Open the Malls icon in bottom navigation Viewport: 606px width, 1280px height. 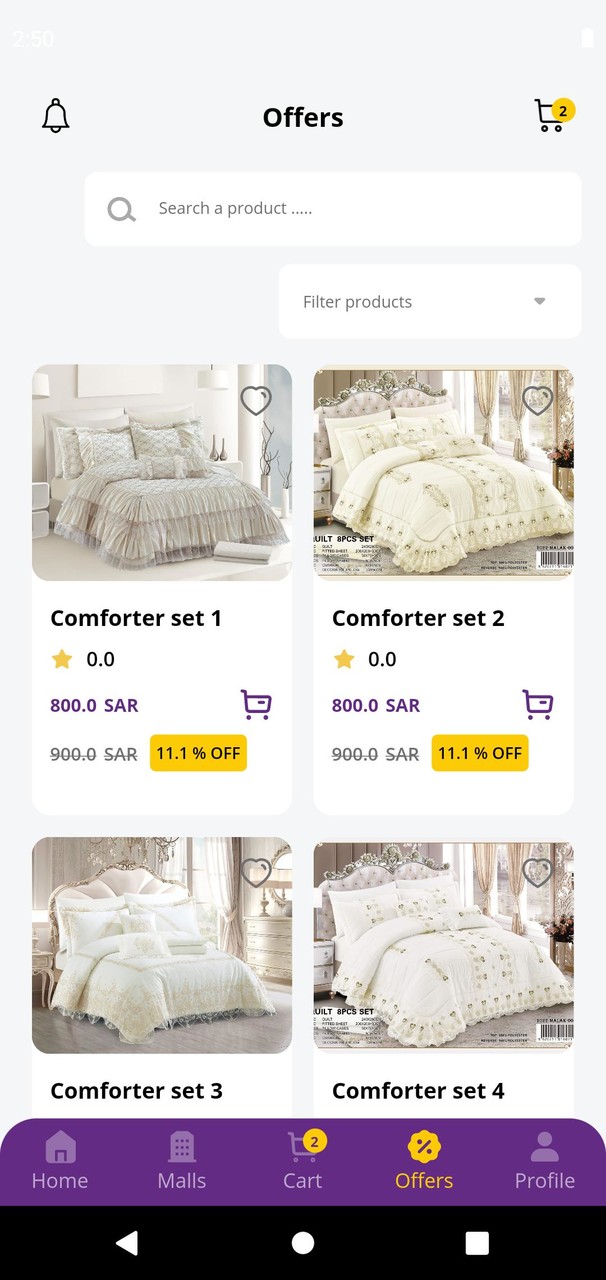click(x=181, y=1147)
